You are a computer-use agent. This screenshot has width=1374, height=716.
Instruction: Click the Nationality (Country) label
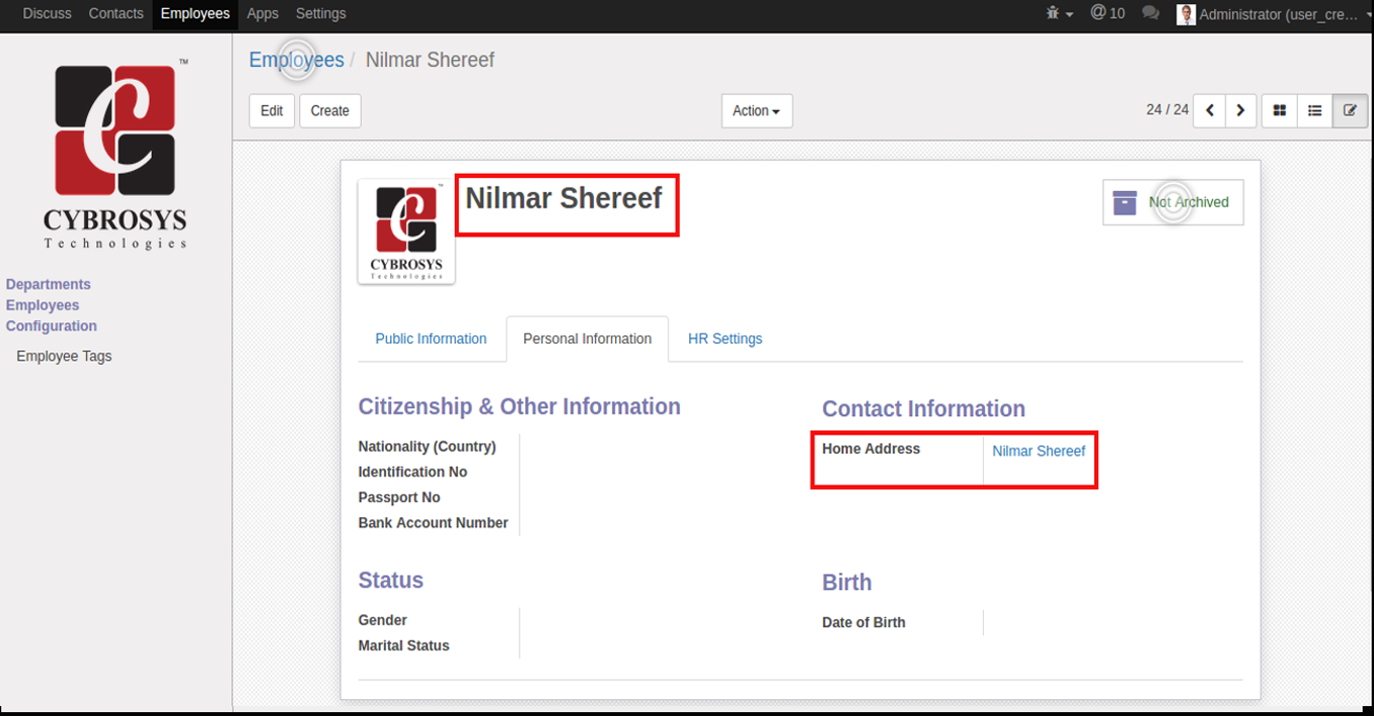point(427,447)
